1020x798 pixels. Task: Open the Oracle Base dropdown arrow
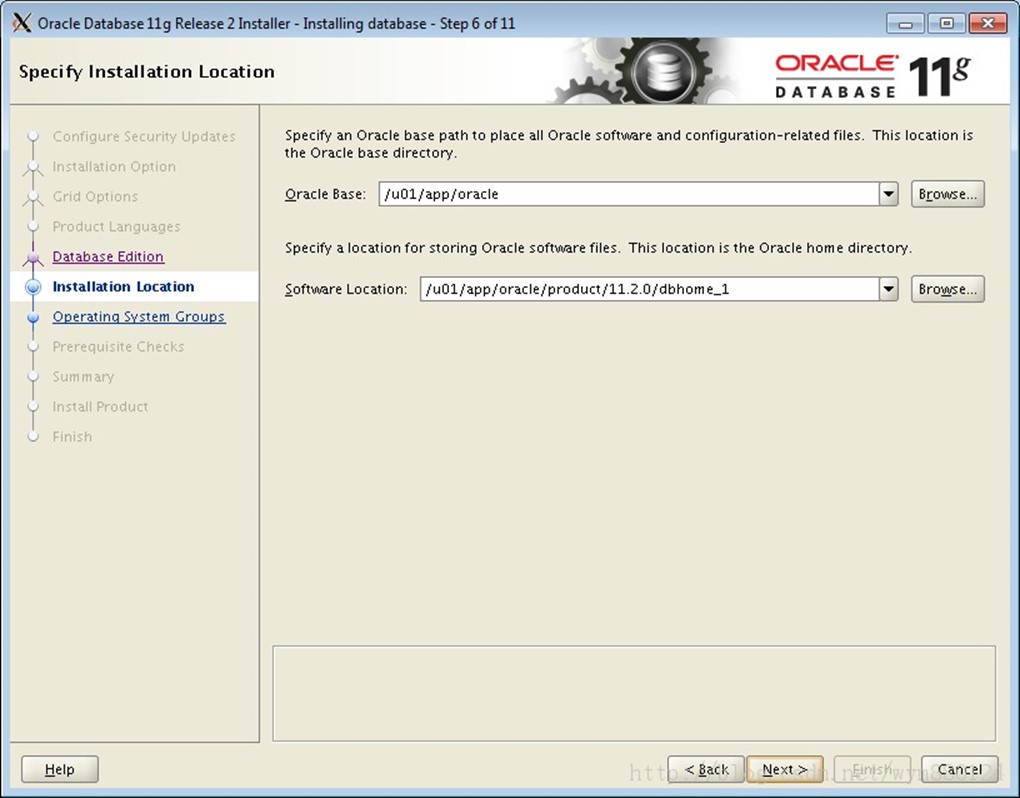[889, 194]
